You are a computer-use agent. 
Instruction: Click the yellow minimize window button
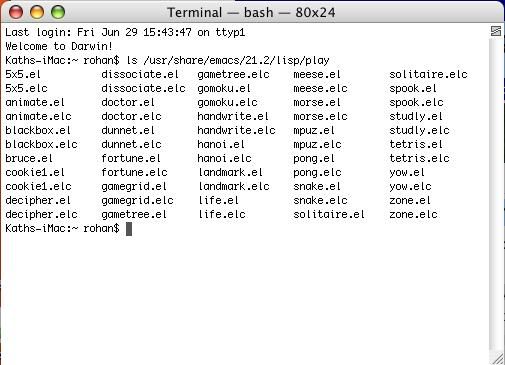[x=37, y=12]
